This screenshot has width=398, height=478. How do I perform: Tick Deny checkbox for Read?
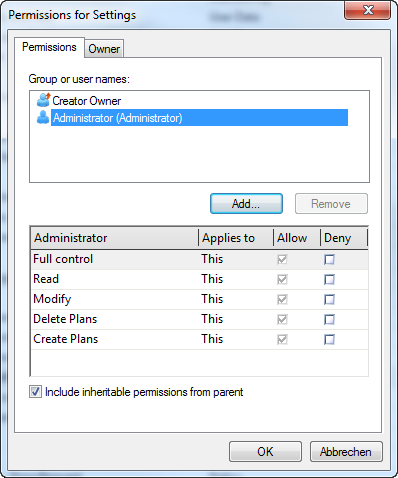[329, 279]
